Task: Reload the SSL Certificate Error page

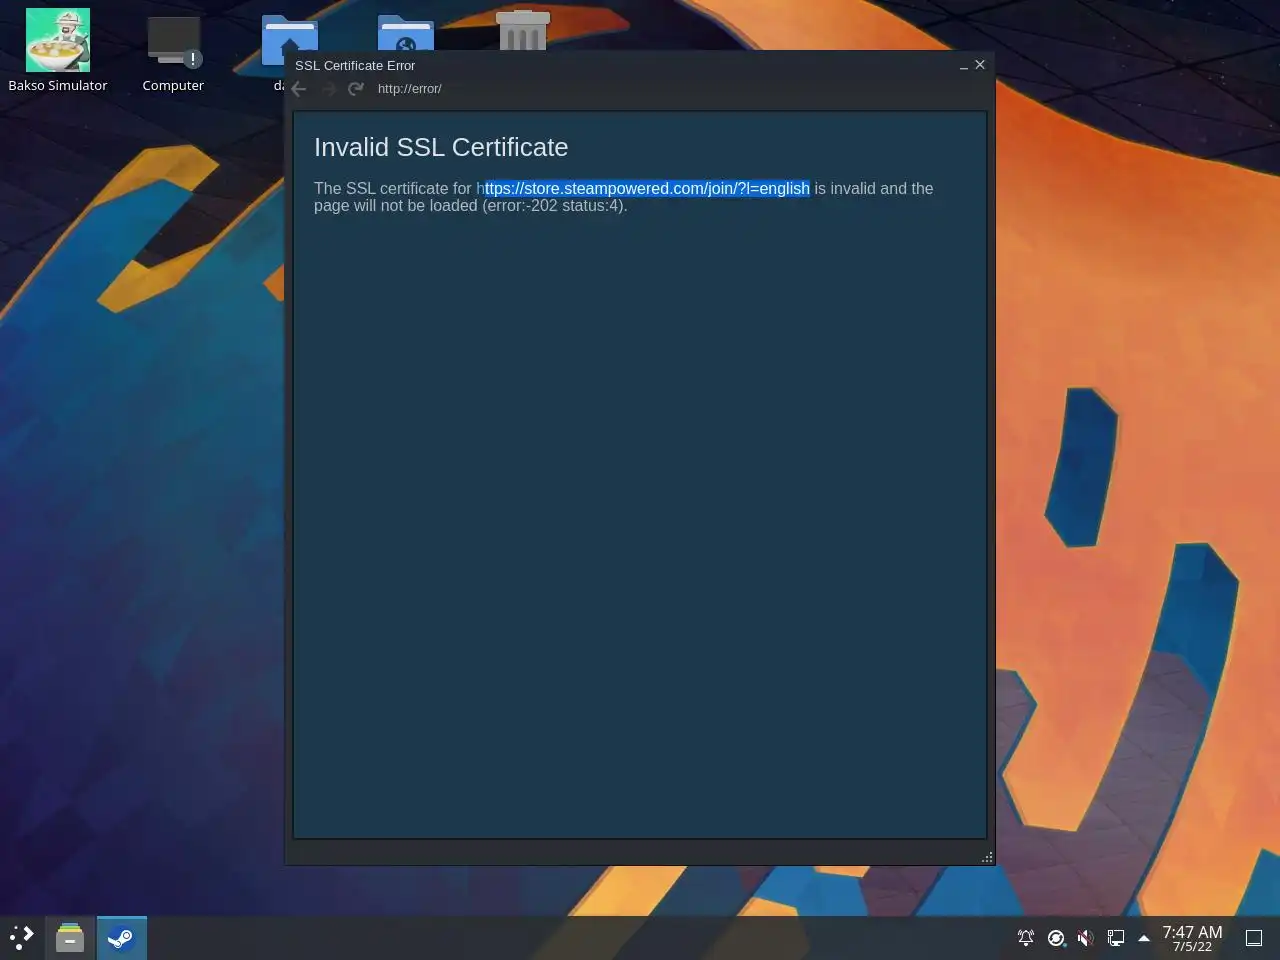Action: click(x=355, y=89)
